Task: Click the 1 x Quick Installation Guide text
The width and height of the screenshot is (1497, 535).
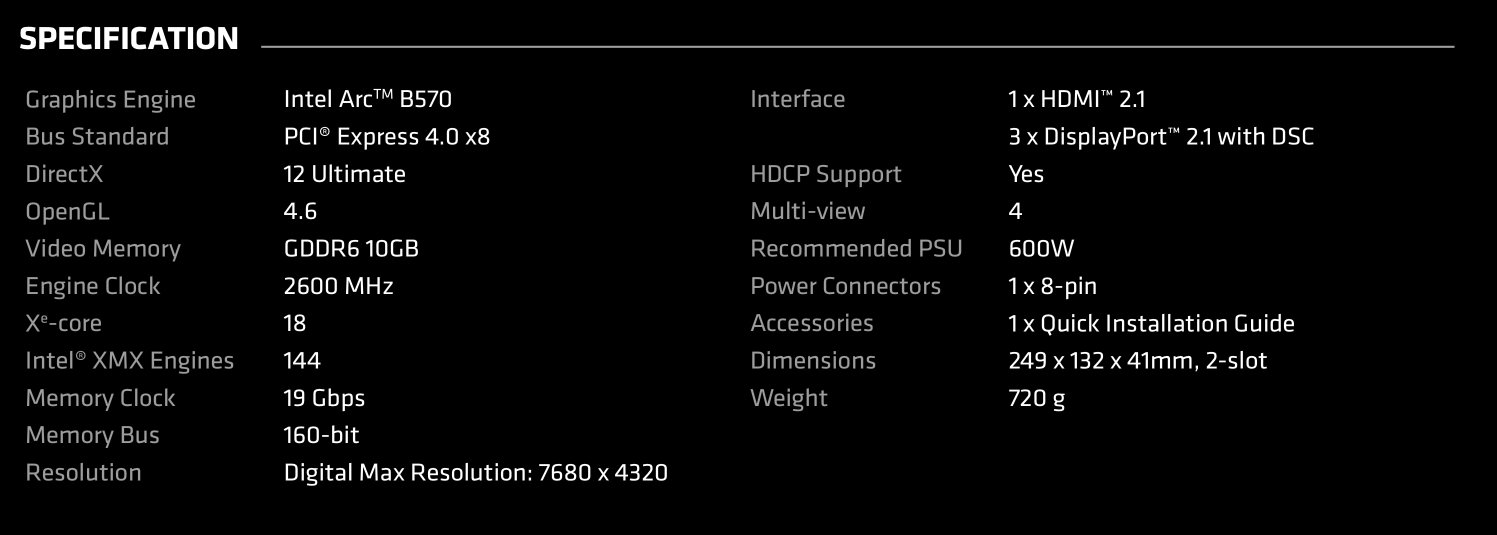Action: click(x=1152, y=324)
